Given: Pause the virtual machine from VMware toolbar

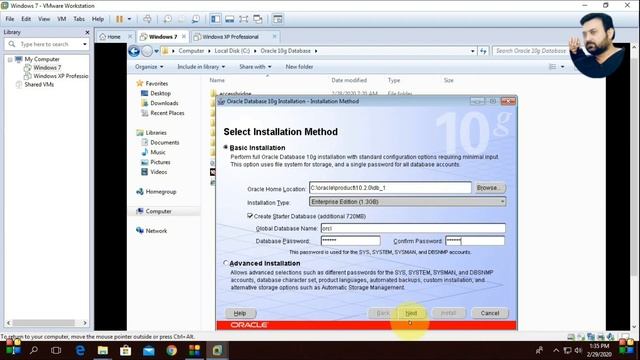Looking at the screenshot, I should (x=120, y=19).
